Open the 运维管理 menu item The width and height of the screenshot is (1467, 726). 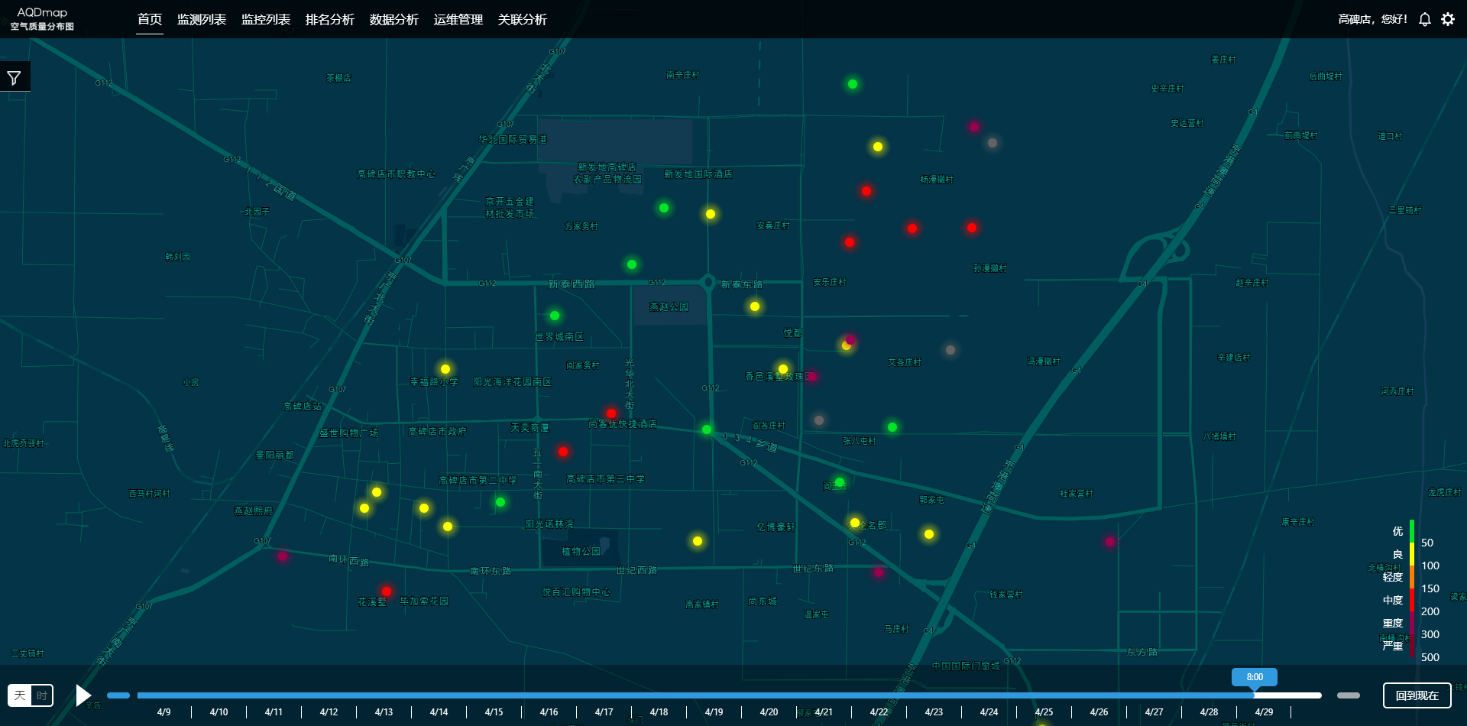(x=458, y=19)
